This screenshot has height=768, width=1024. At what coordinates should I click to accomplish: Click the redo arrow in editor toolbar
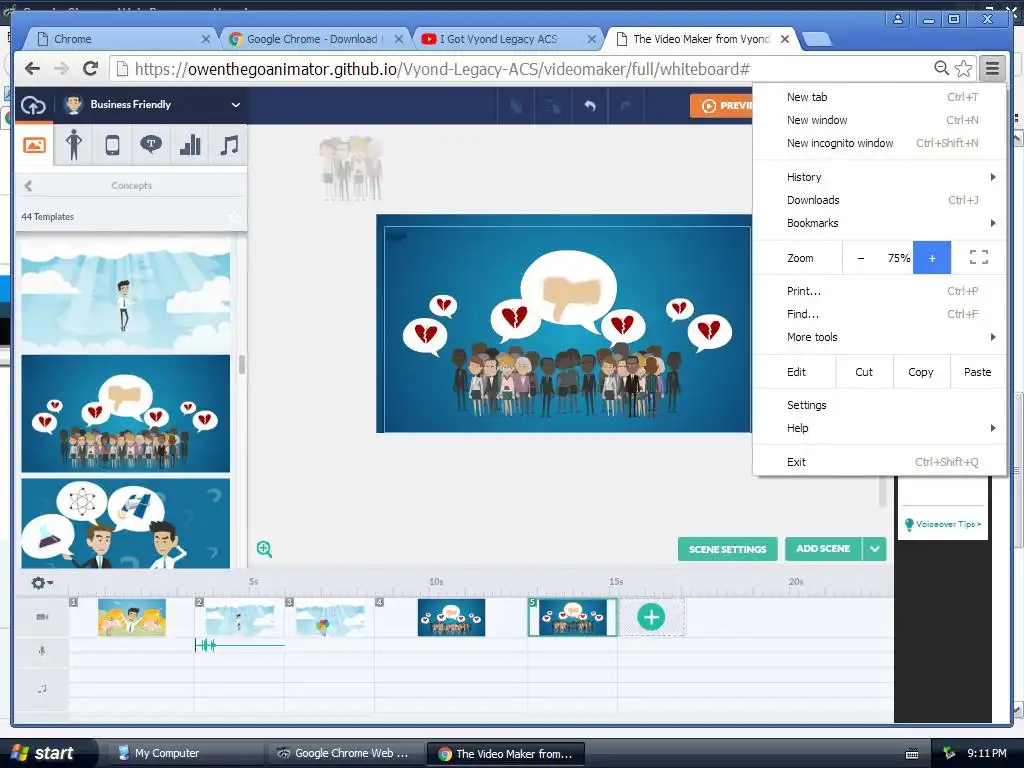coord(626,105)
